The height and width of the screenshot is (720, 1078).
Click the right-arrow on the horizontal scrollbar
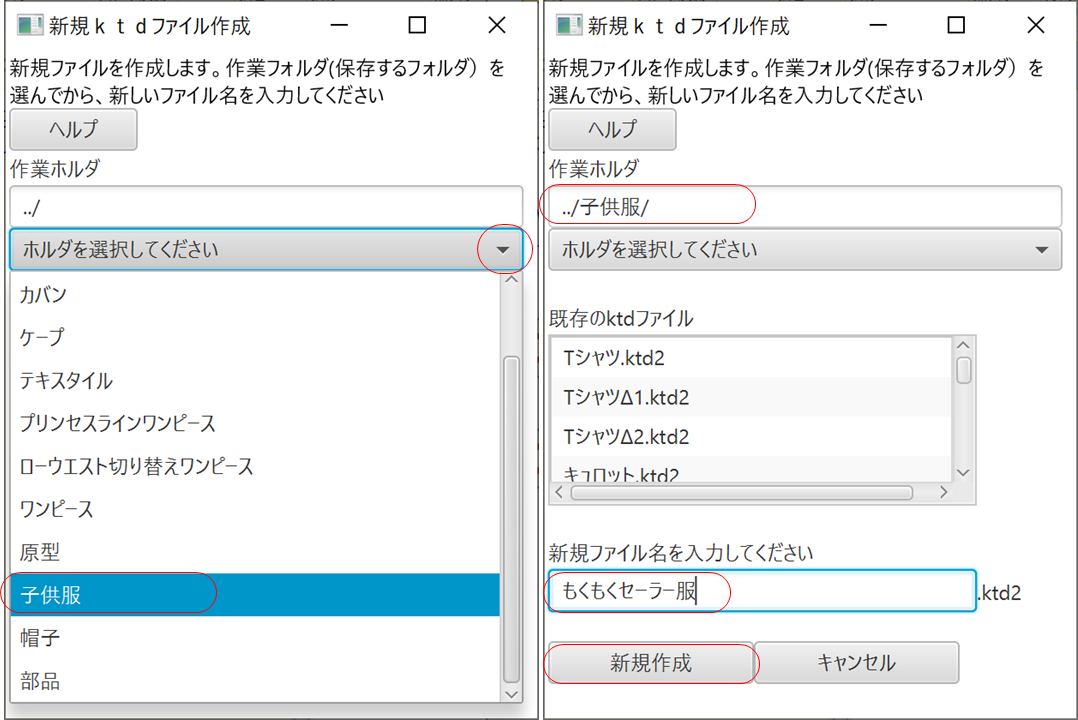[944, 492]
